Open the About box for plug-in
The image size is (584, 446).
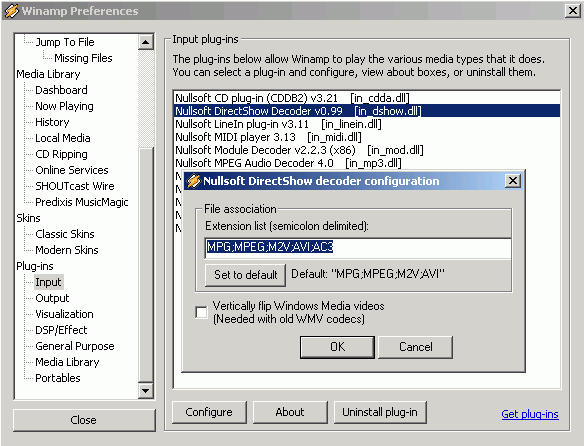coord(290,412)
